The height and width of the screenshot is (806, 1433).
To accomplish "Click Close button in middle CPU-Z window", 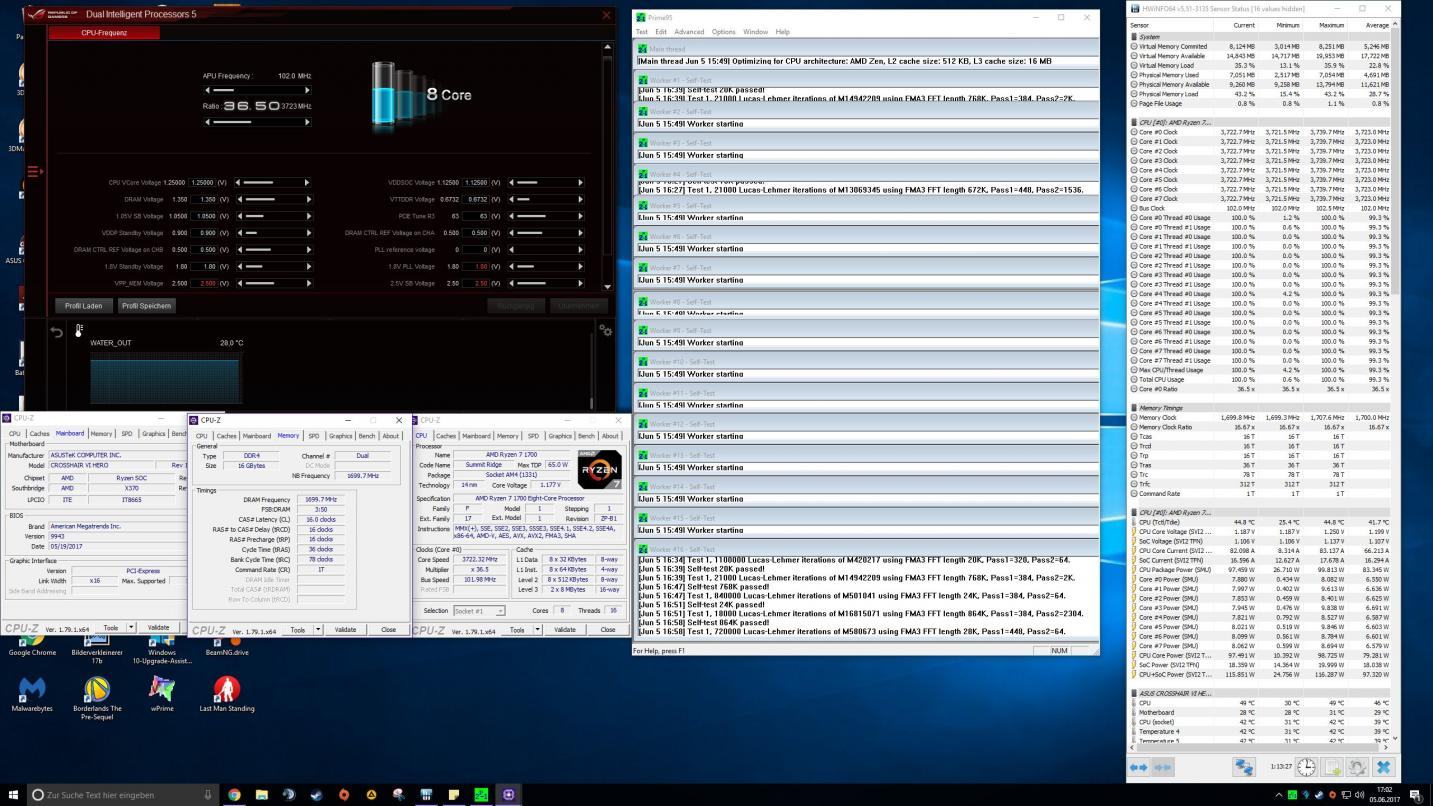I will tap(388, 630).
